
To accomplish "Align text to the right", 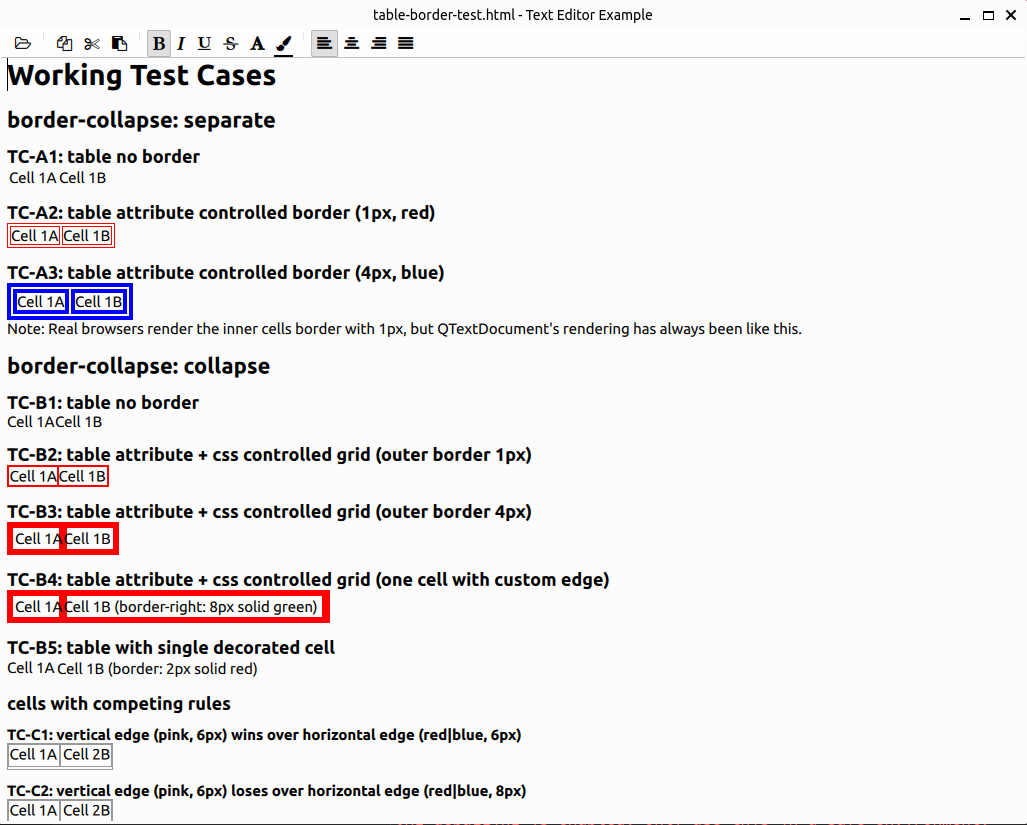I will point(379,43).
